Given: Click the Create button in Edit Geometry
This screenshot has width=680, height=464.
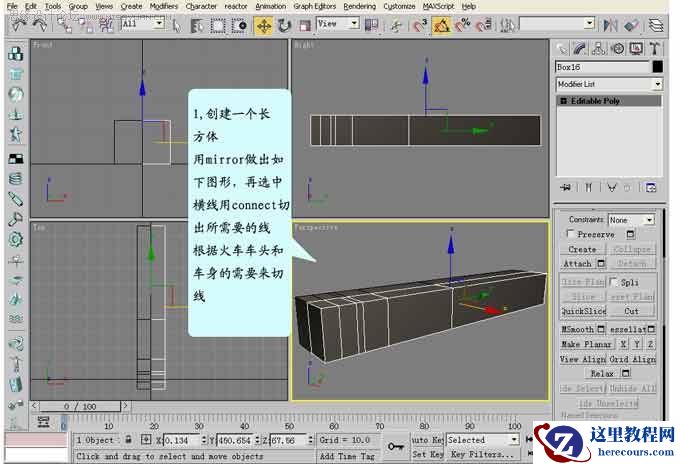Looking at the screenshot, I should [x=582, y=249].
